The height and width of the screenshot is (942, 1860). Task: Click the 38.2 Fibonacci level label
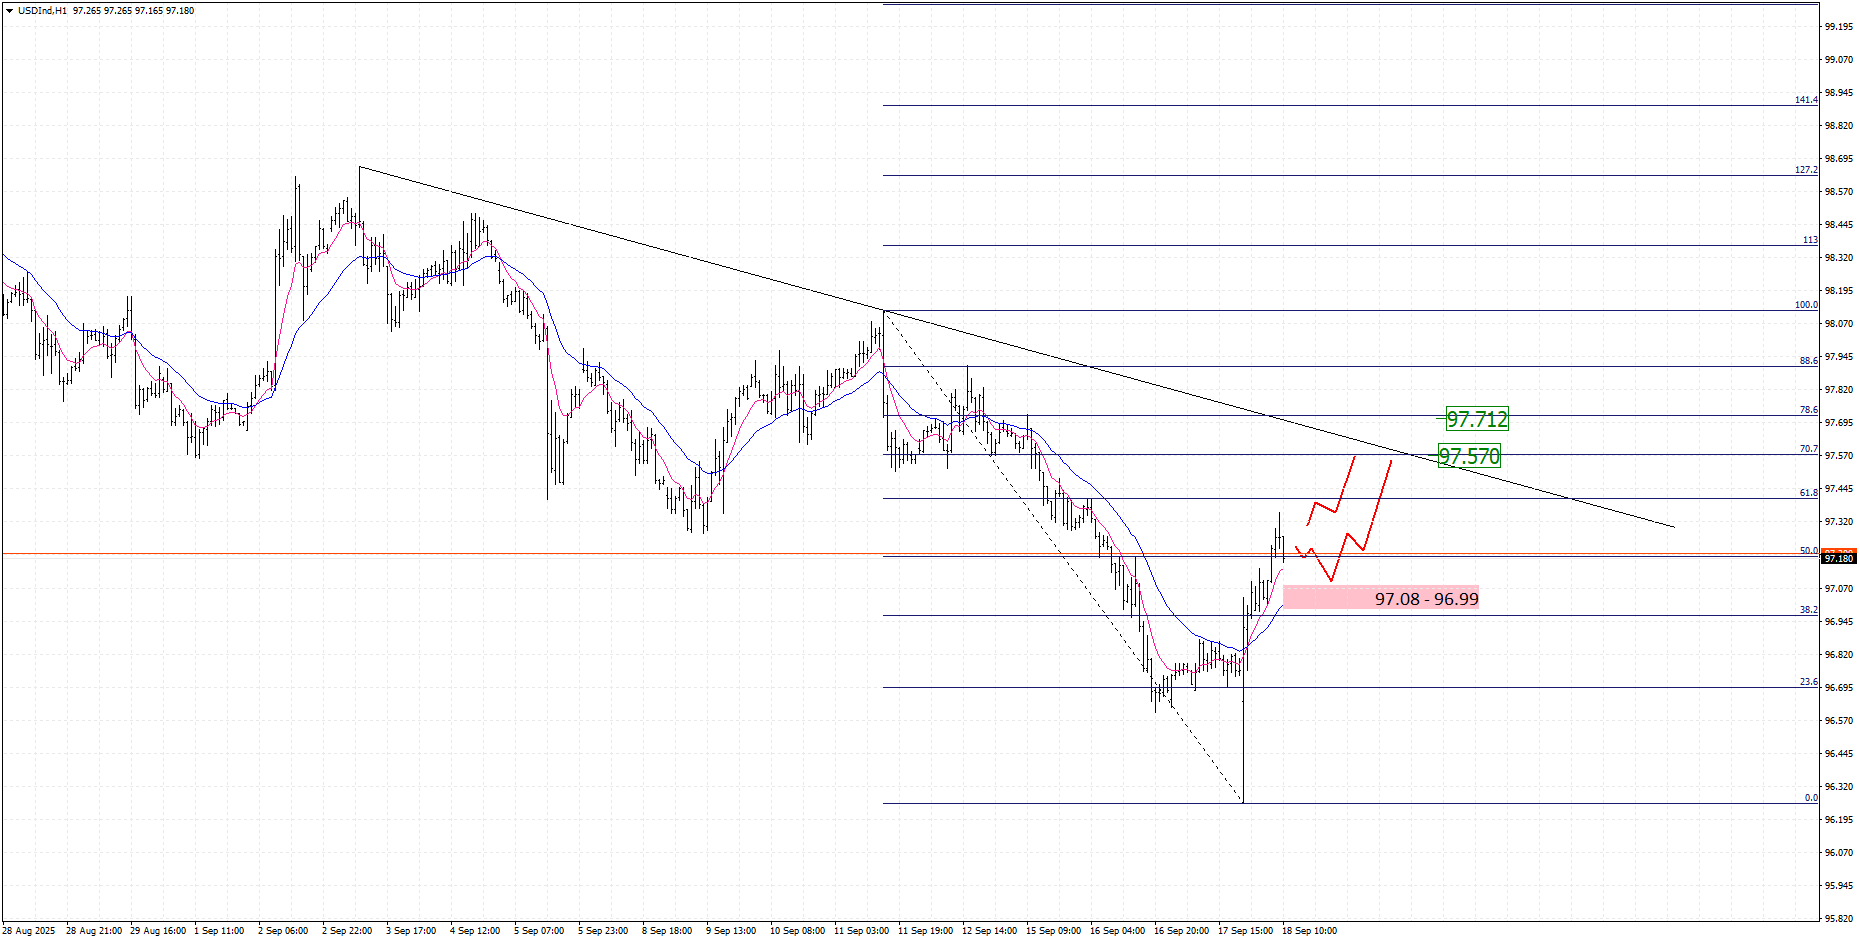1808,610
